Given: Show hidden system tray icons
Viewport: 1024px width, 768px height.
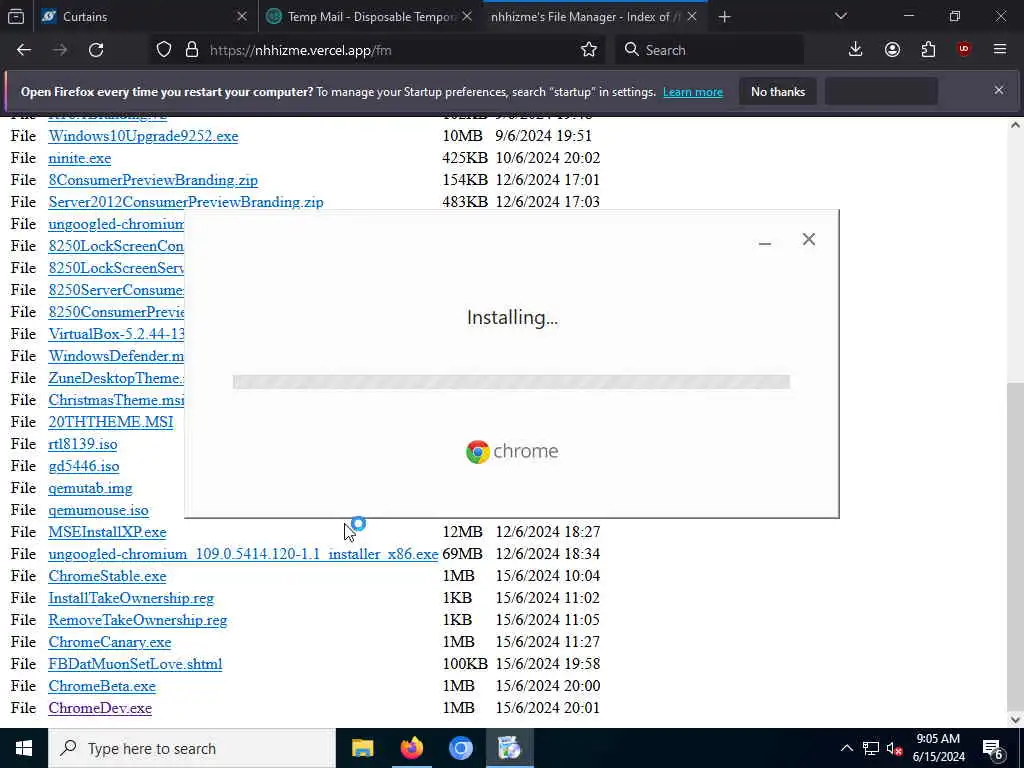Looking at the screenshot, I should tap(846, 748).
